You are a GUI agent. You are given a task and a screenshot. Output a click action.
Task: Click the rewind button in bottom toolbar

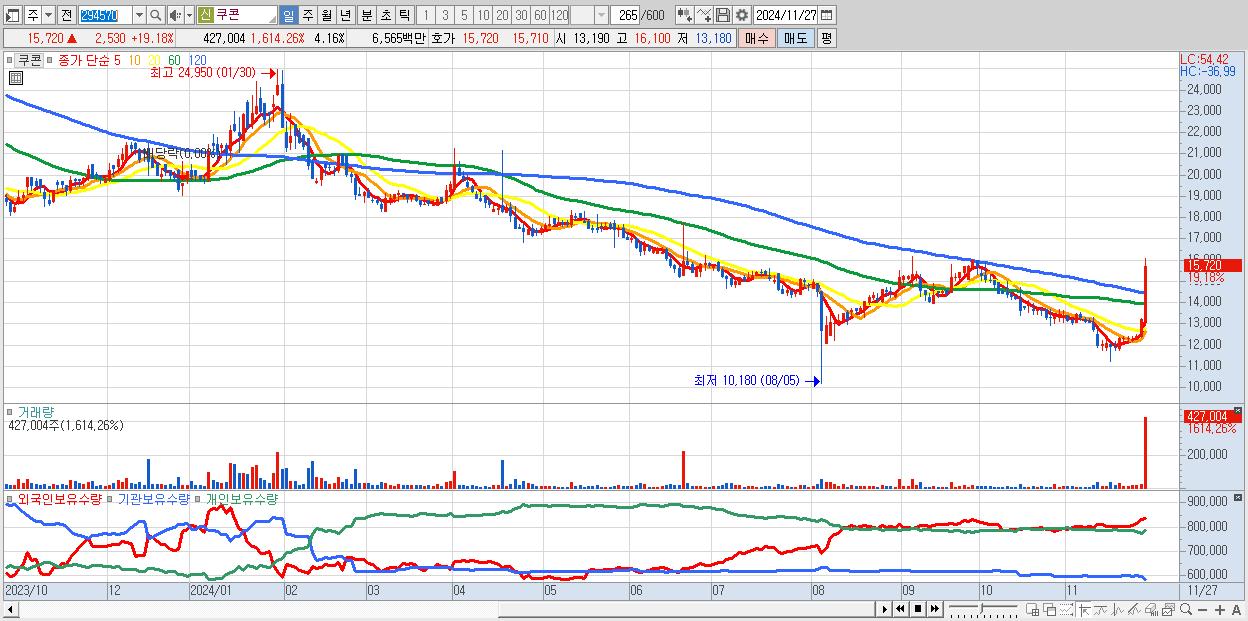click(900, 608)
